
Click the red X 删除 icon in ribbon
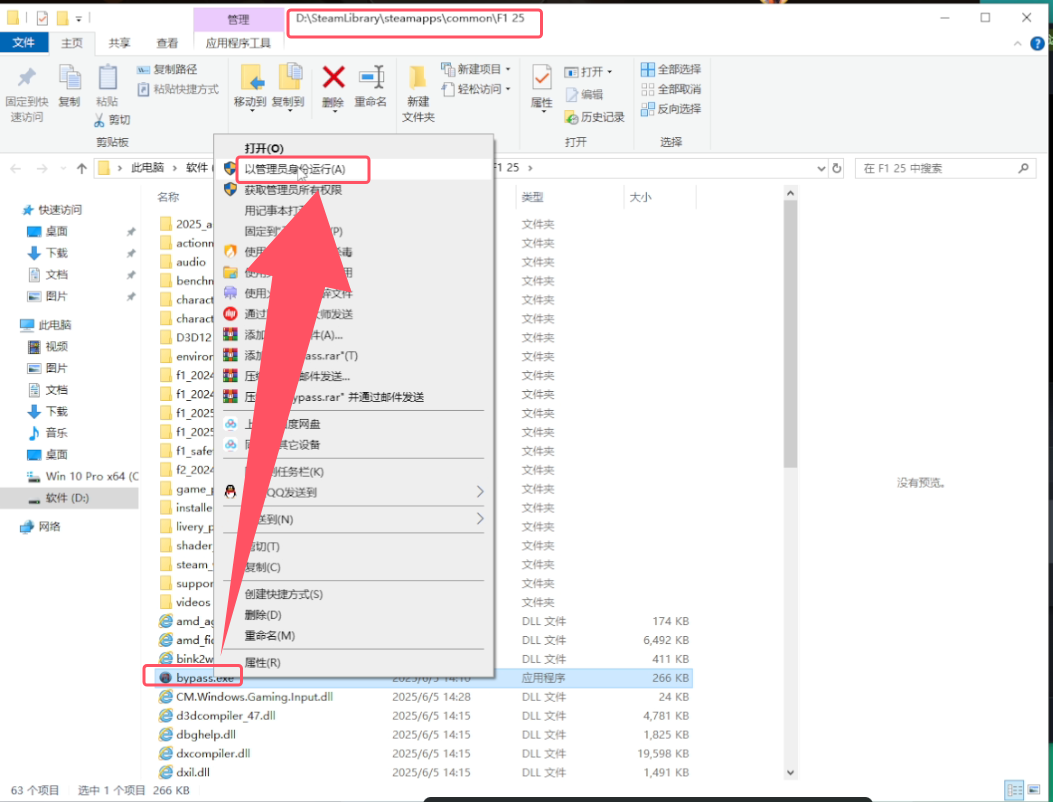[333, 77]
